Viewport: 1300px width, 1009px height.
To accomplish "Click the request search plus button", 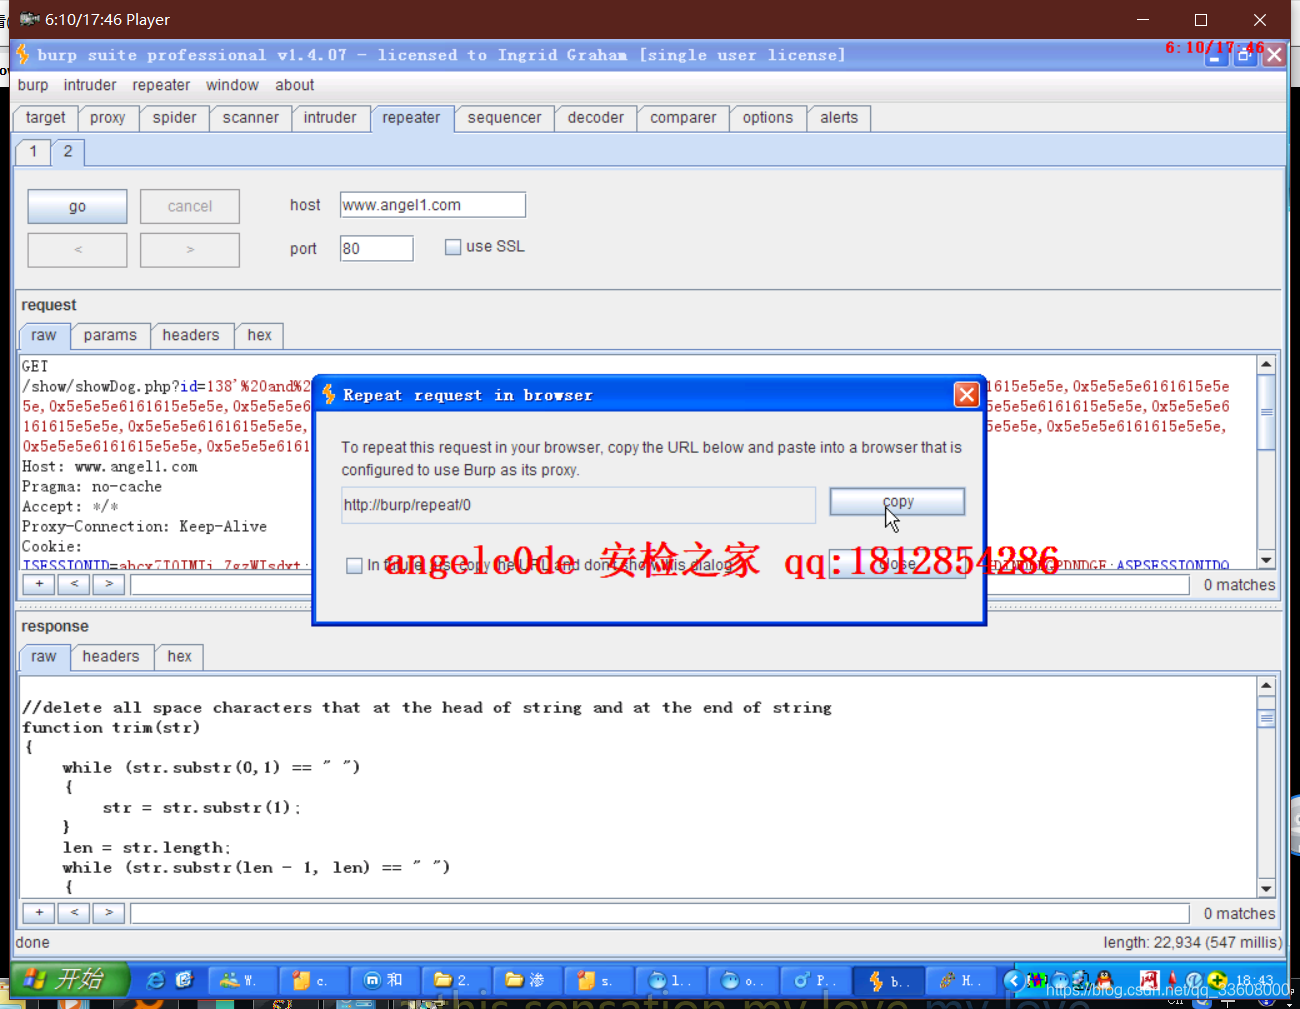I will (x=39, y=584).
